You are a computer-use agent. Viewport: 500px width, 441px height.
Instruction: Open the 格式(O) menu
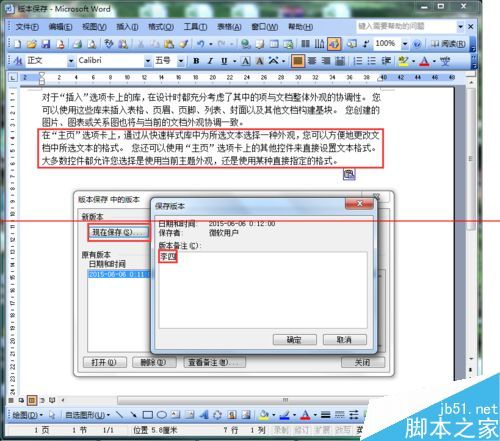tap(161, 27)
